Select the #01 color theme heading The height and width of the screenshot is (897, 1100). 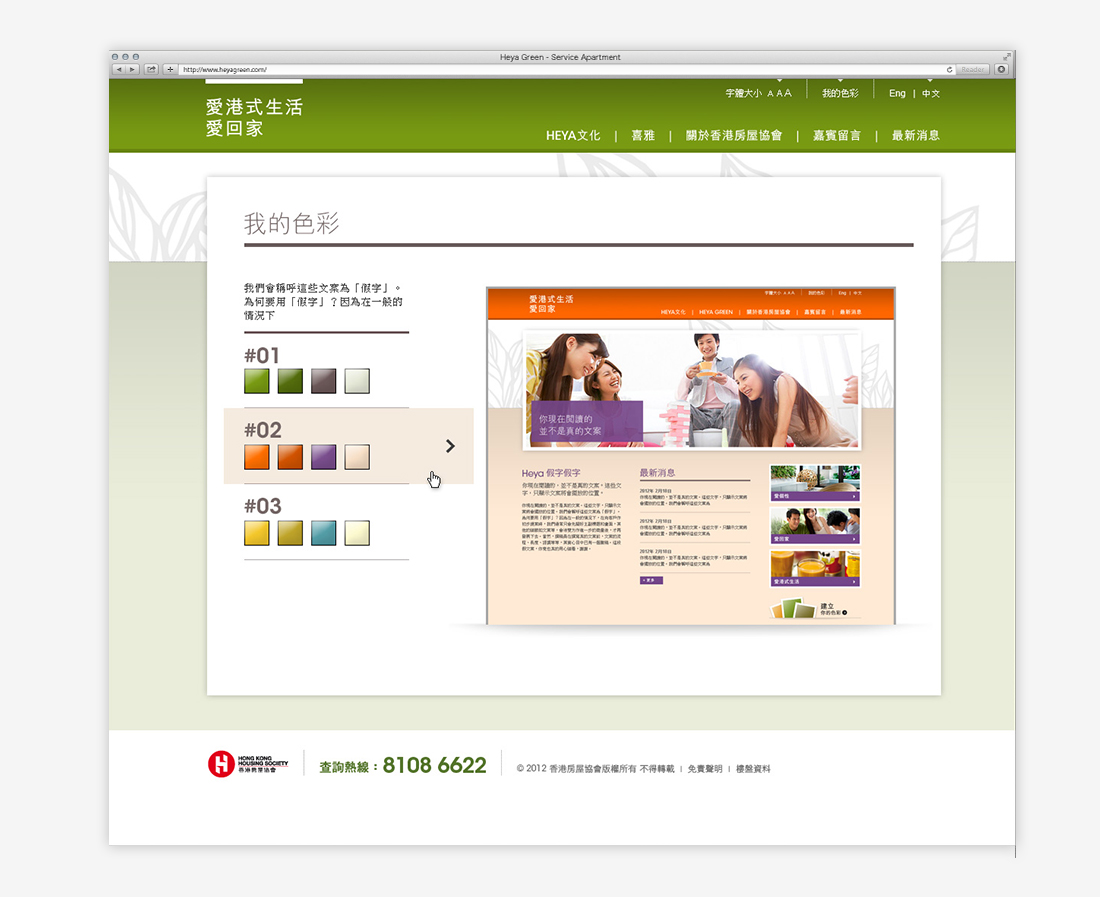[x=262, y=356]
